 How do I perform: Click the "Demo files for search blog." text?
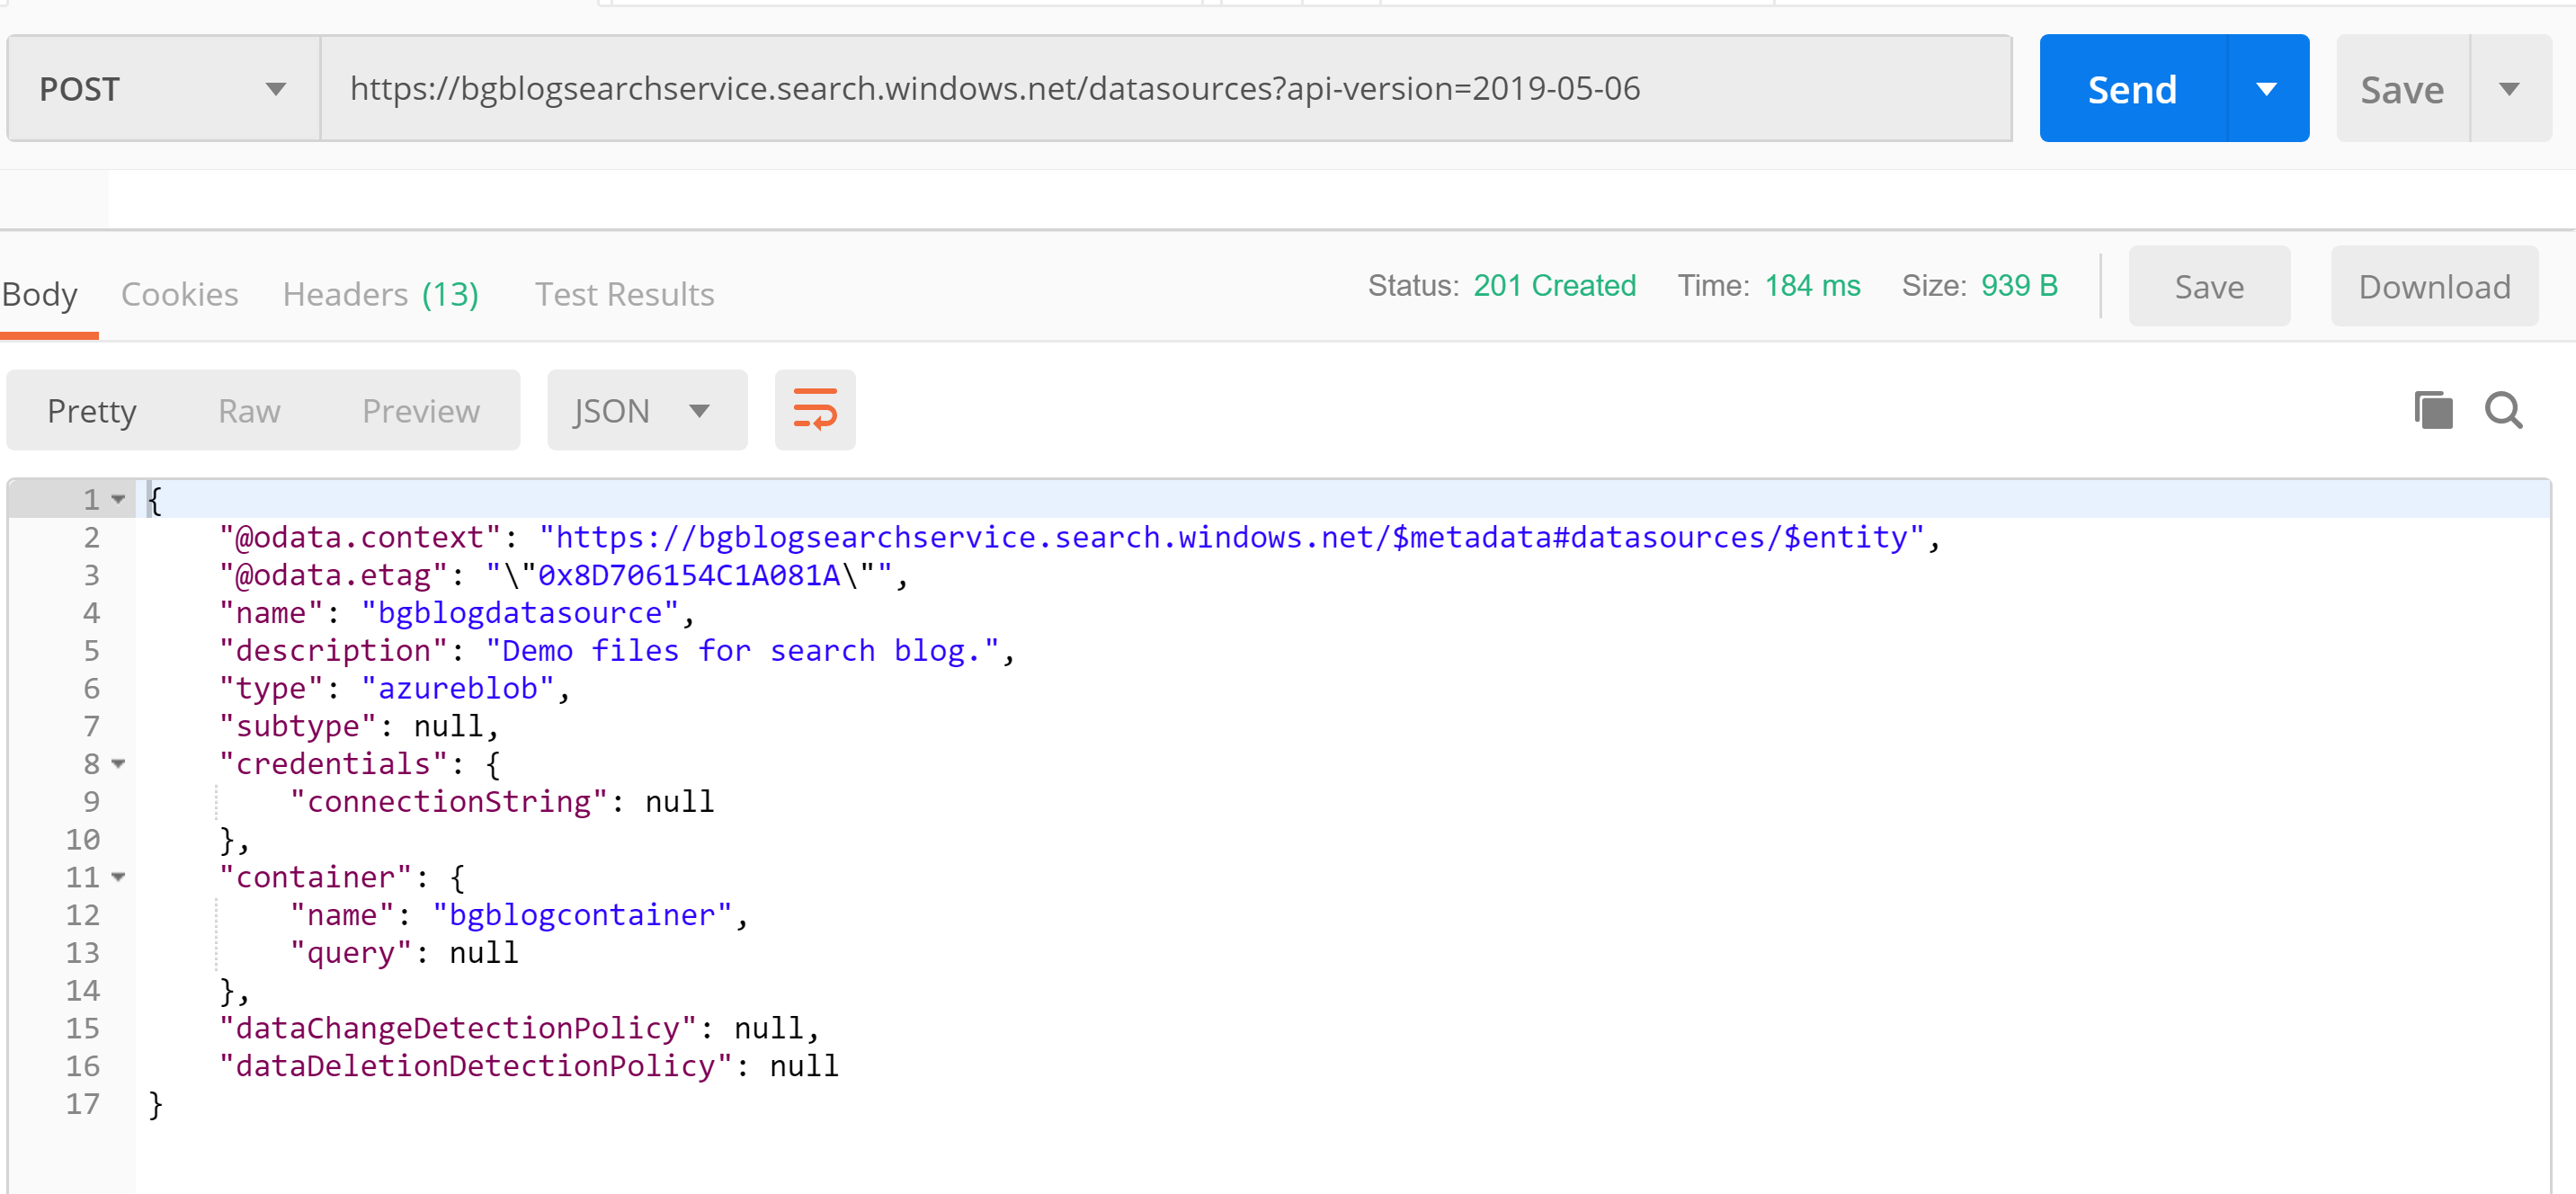(x=742, y=651)
